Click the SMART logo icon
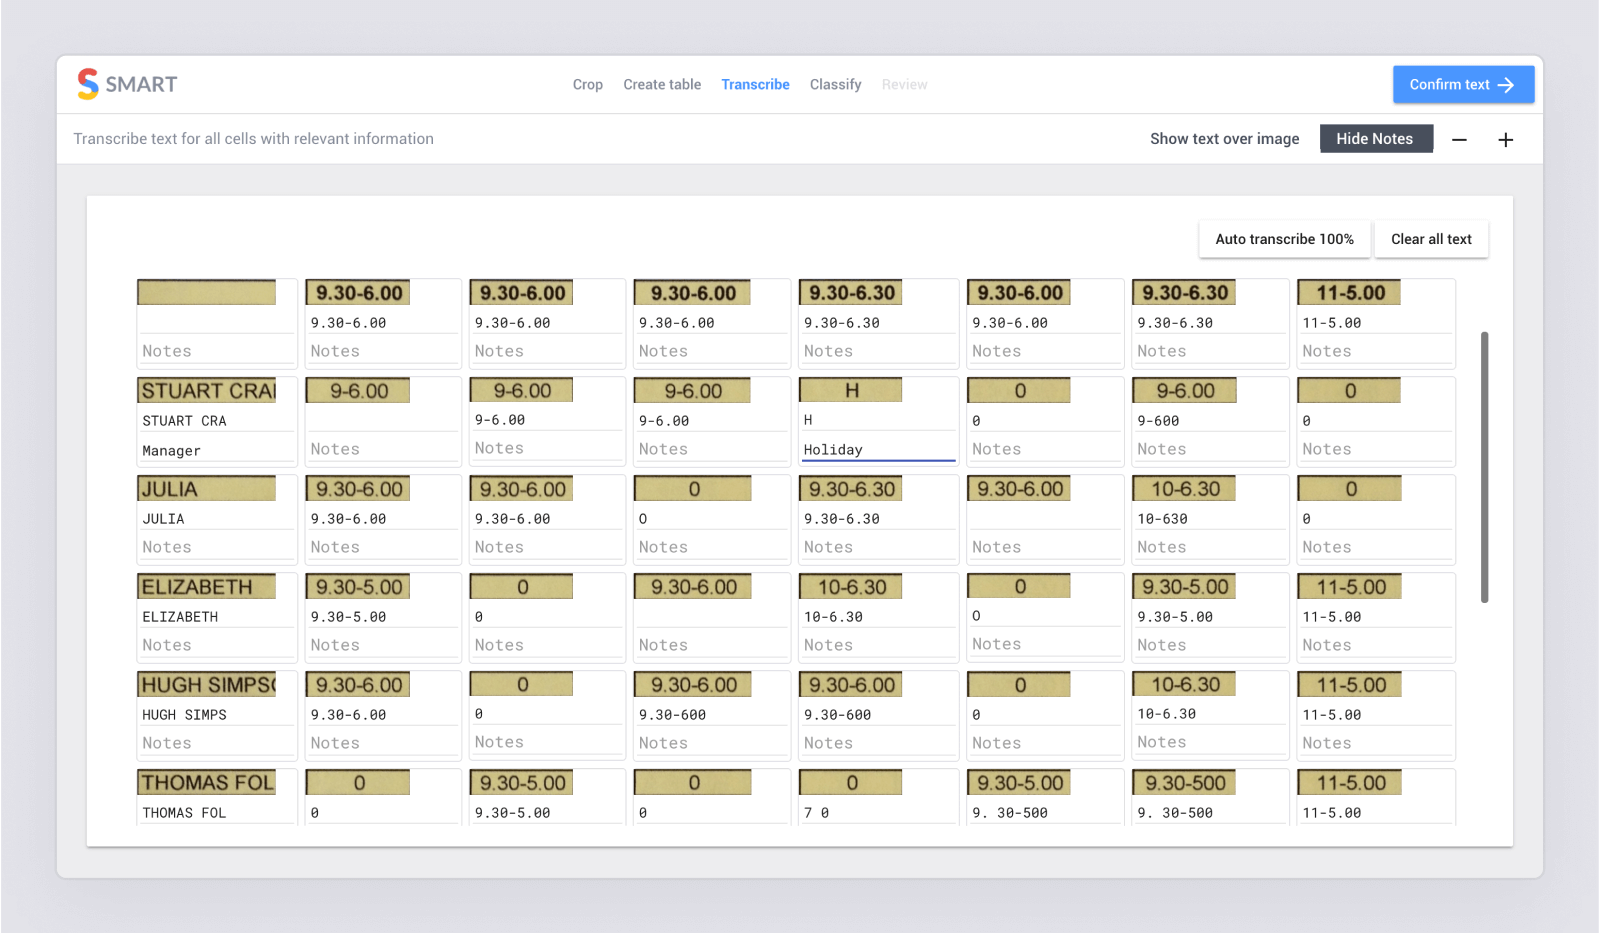 [x=88, y=84]
